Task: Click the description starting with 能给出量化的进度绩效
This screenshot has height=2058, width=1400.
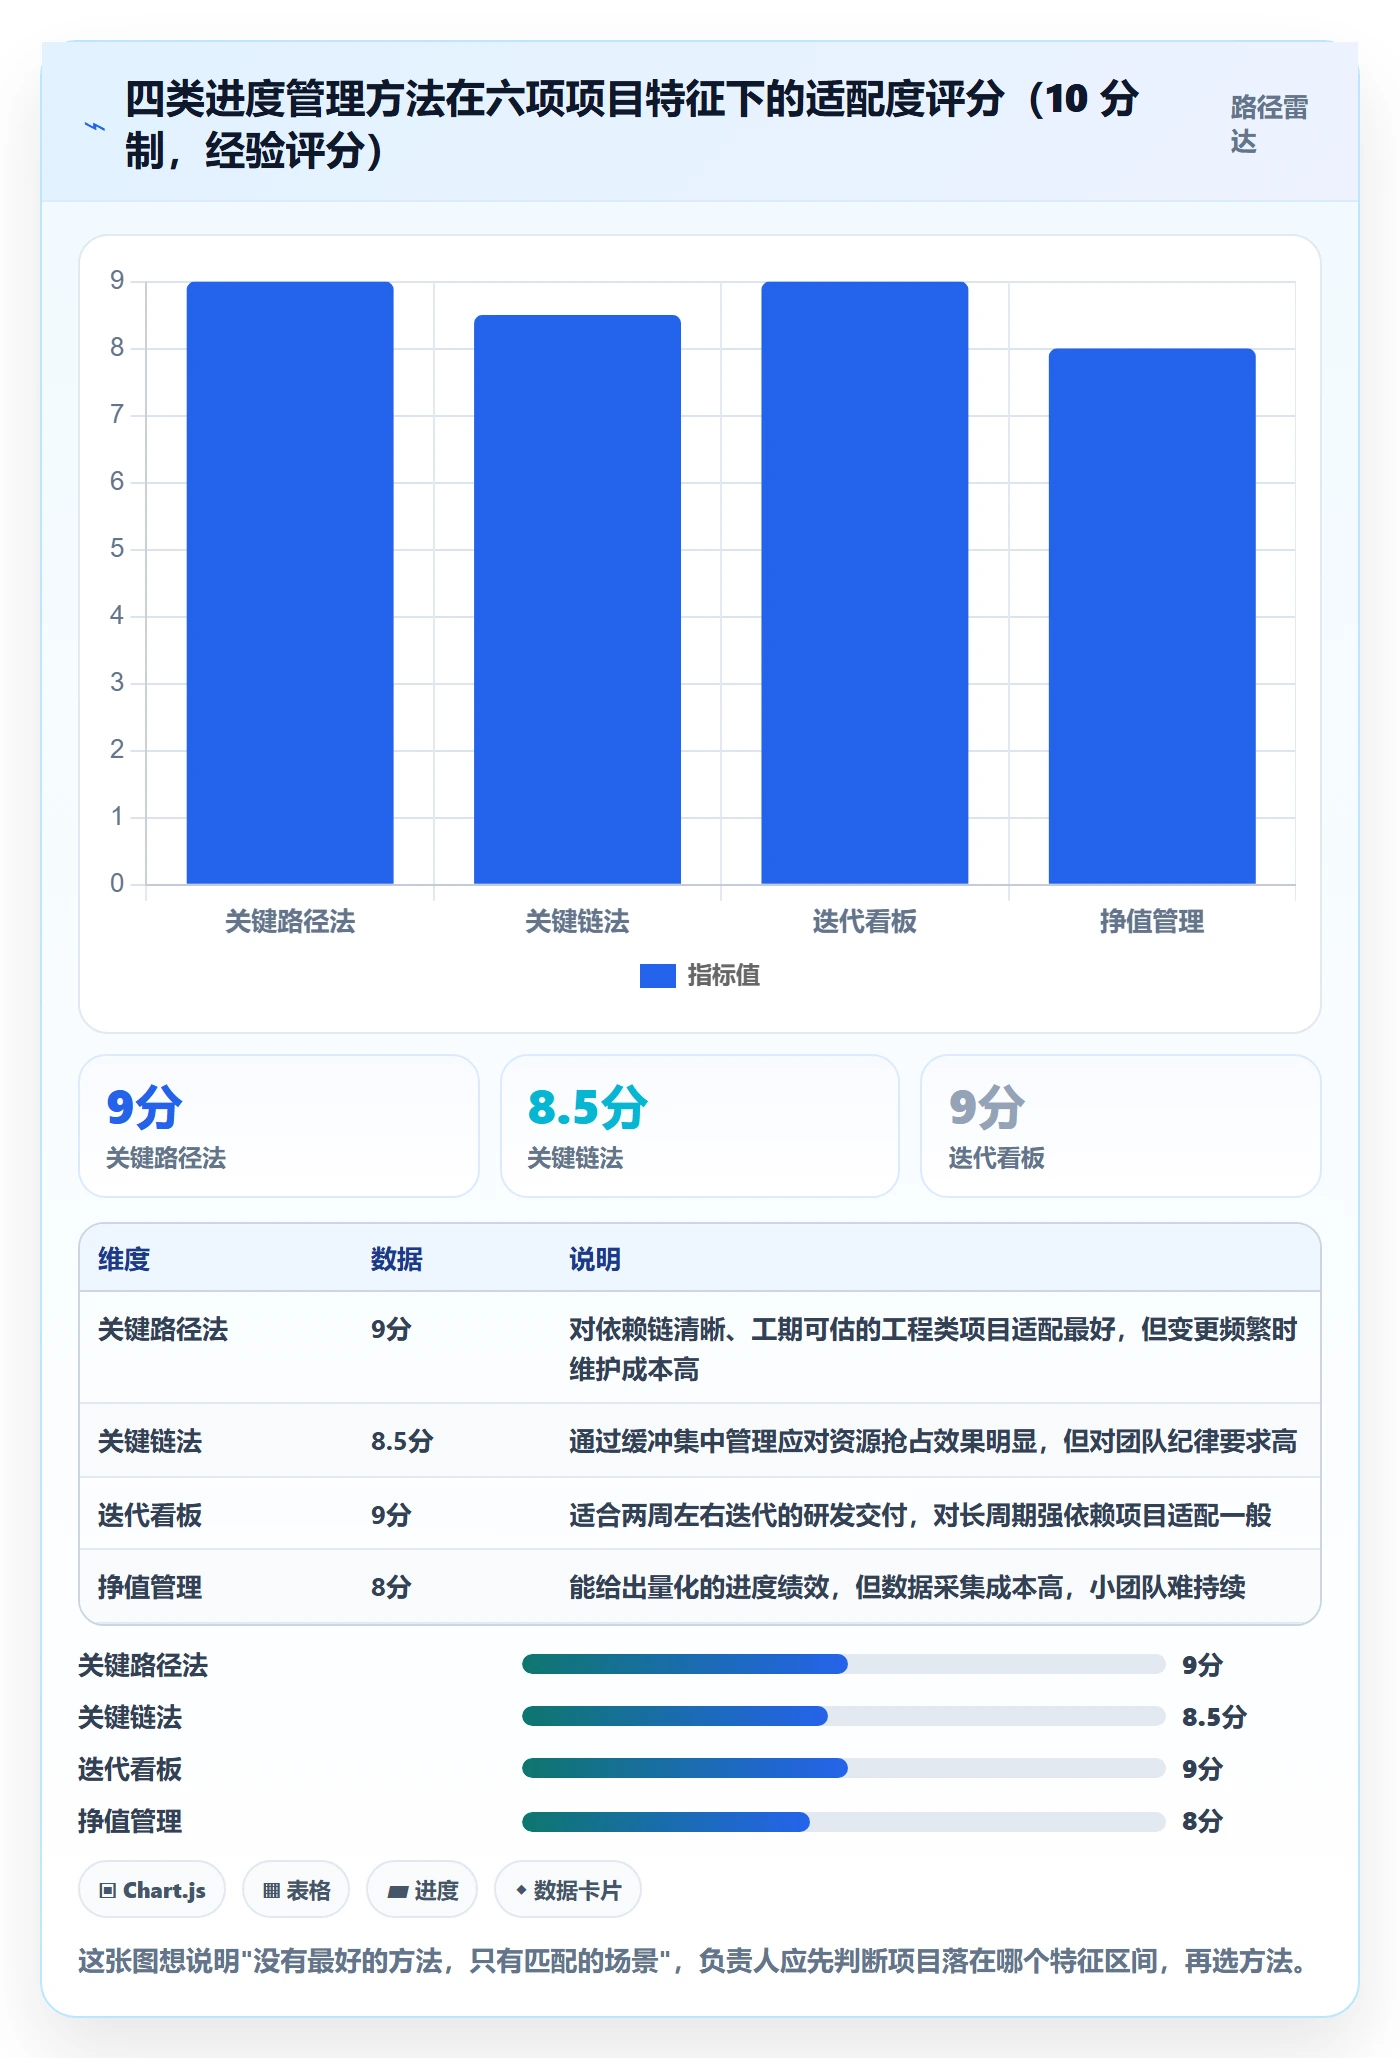Action: (x=907, y=1587)
